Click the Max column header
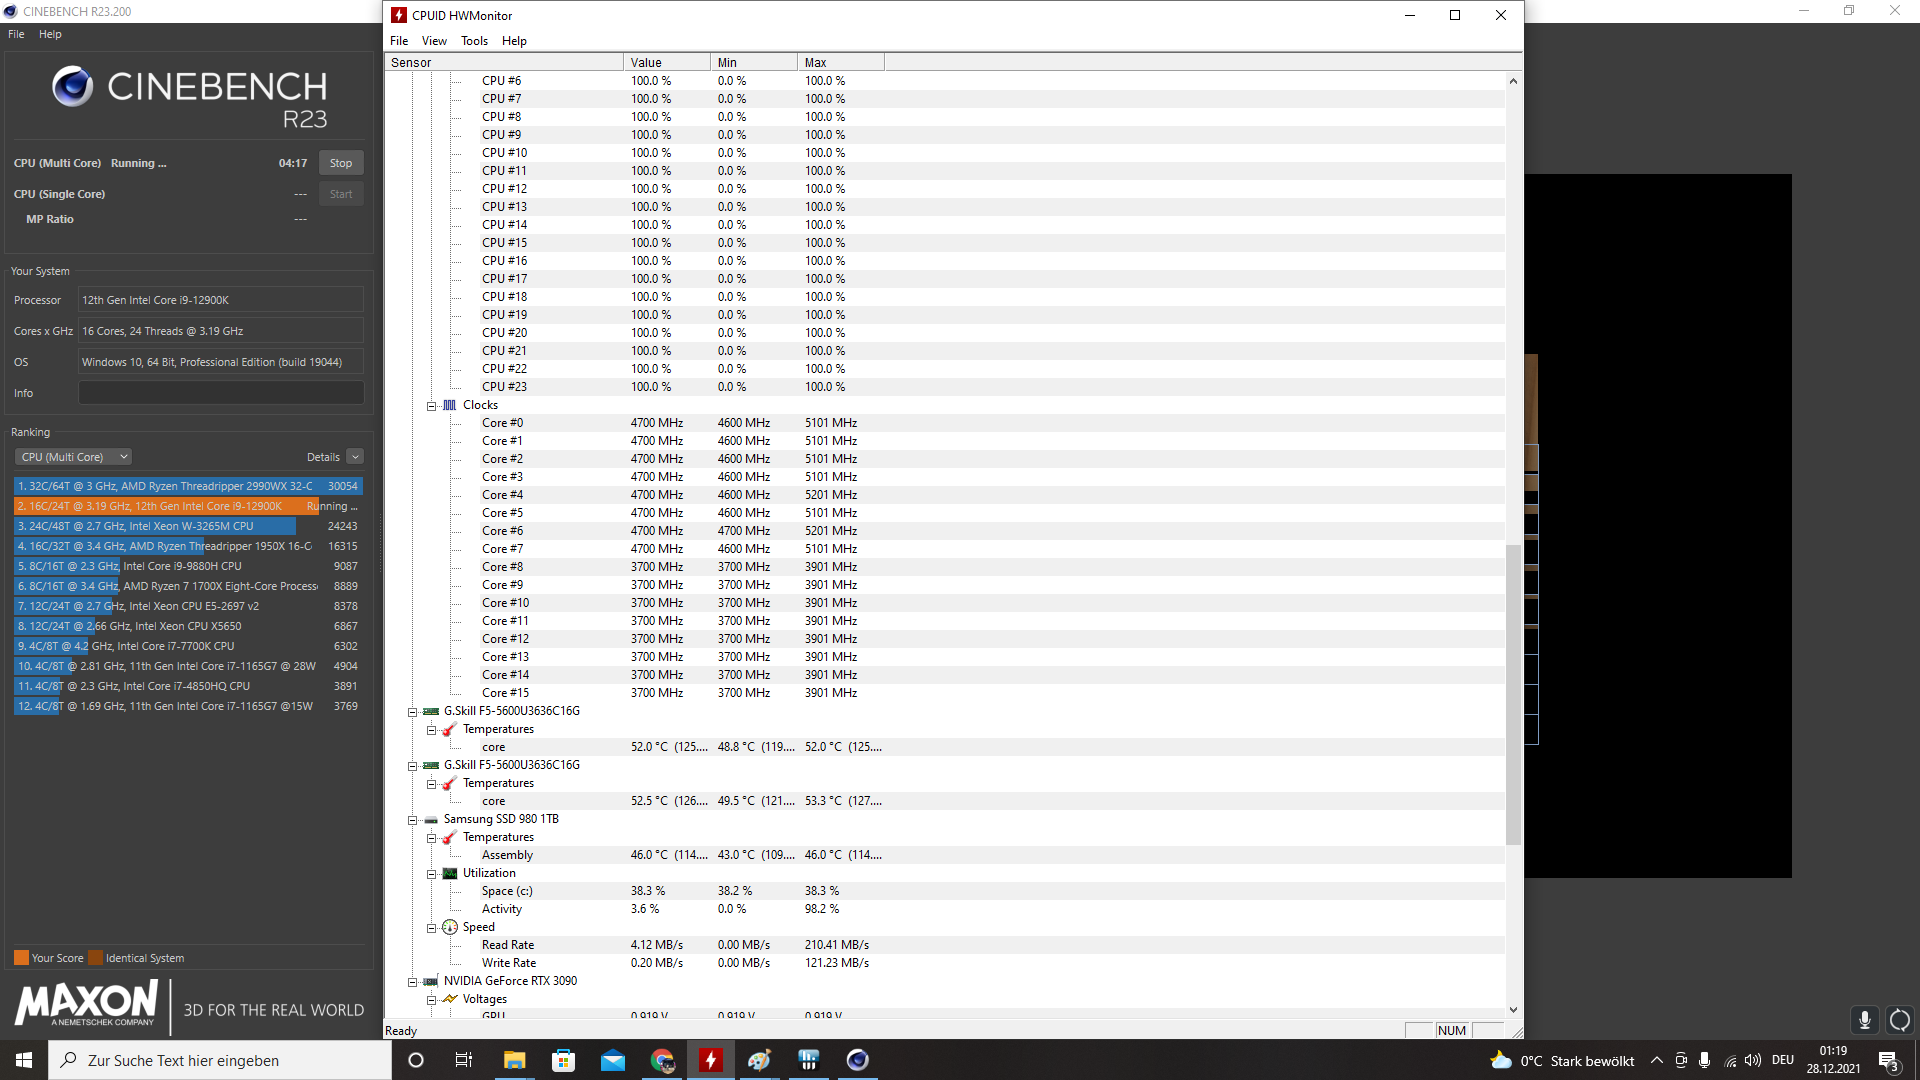Image resolution: width=1920 pixels, height=1080 pixels. point(840,62)
